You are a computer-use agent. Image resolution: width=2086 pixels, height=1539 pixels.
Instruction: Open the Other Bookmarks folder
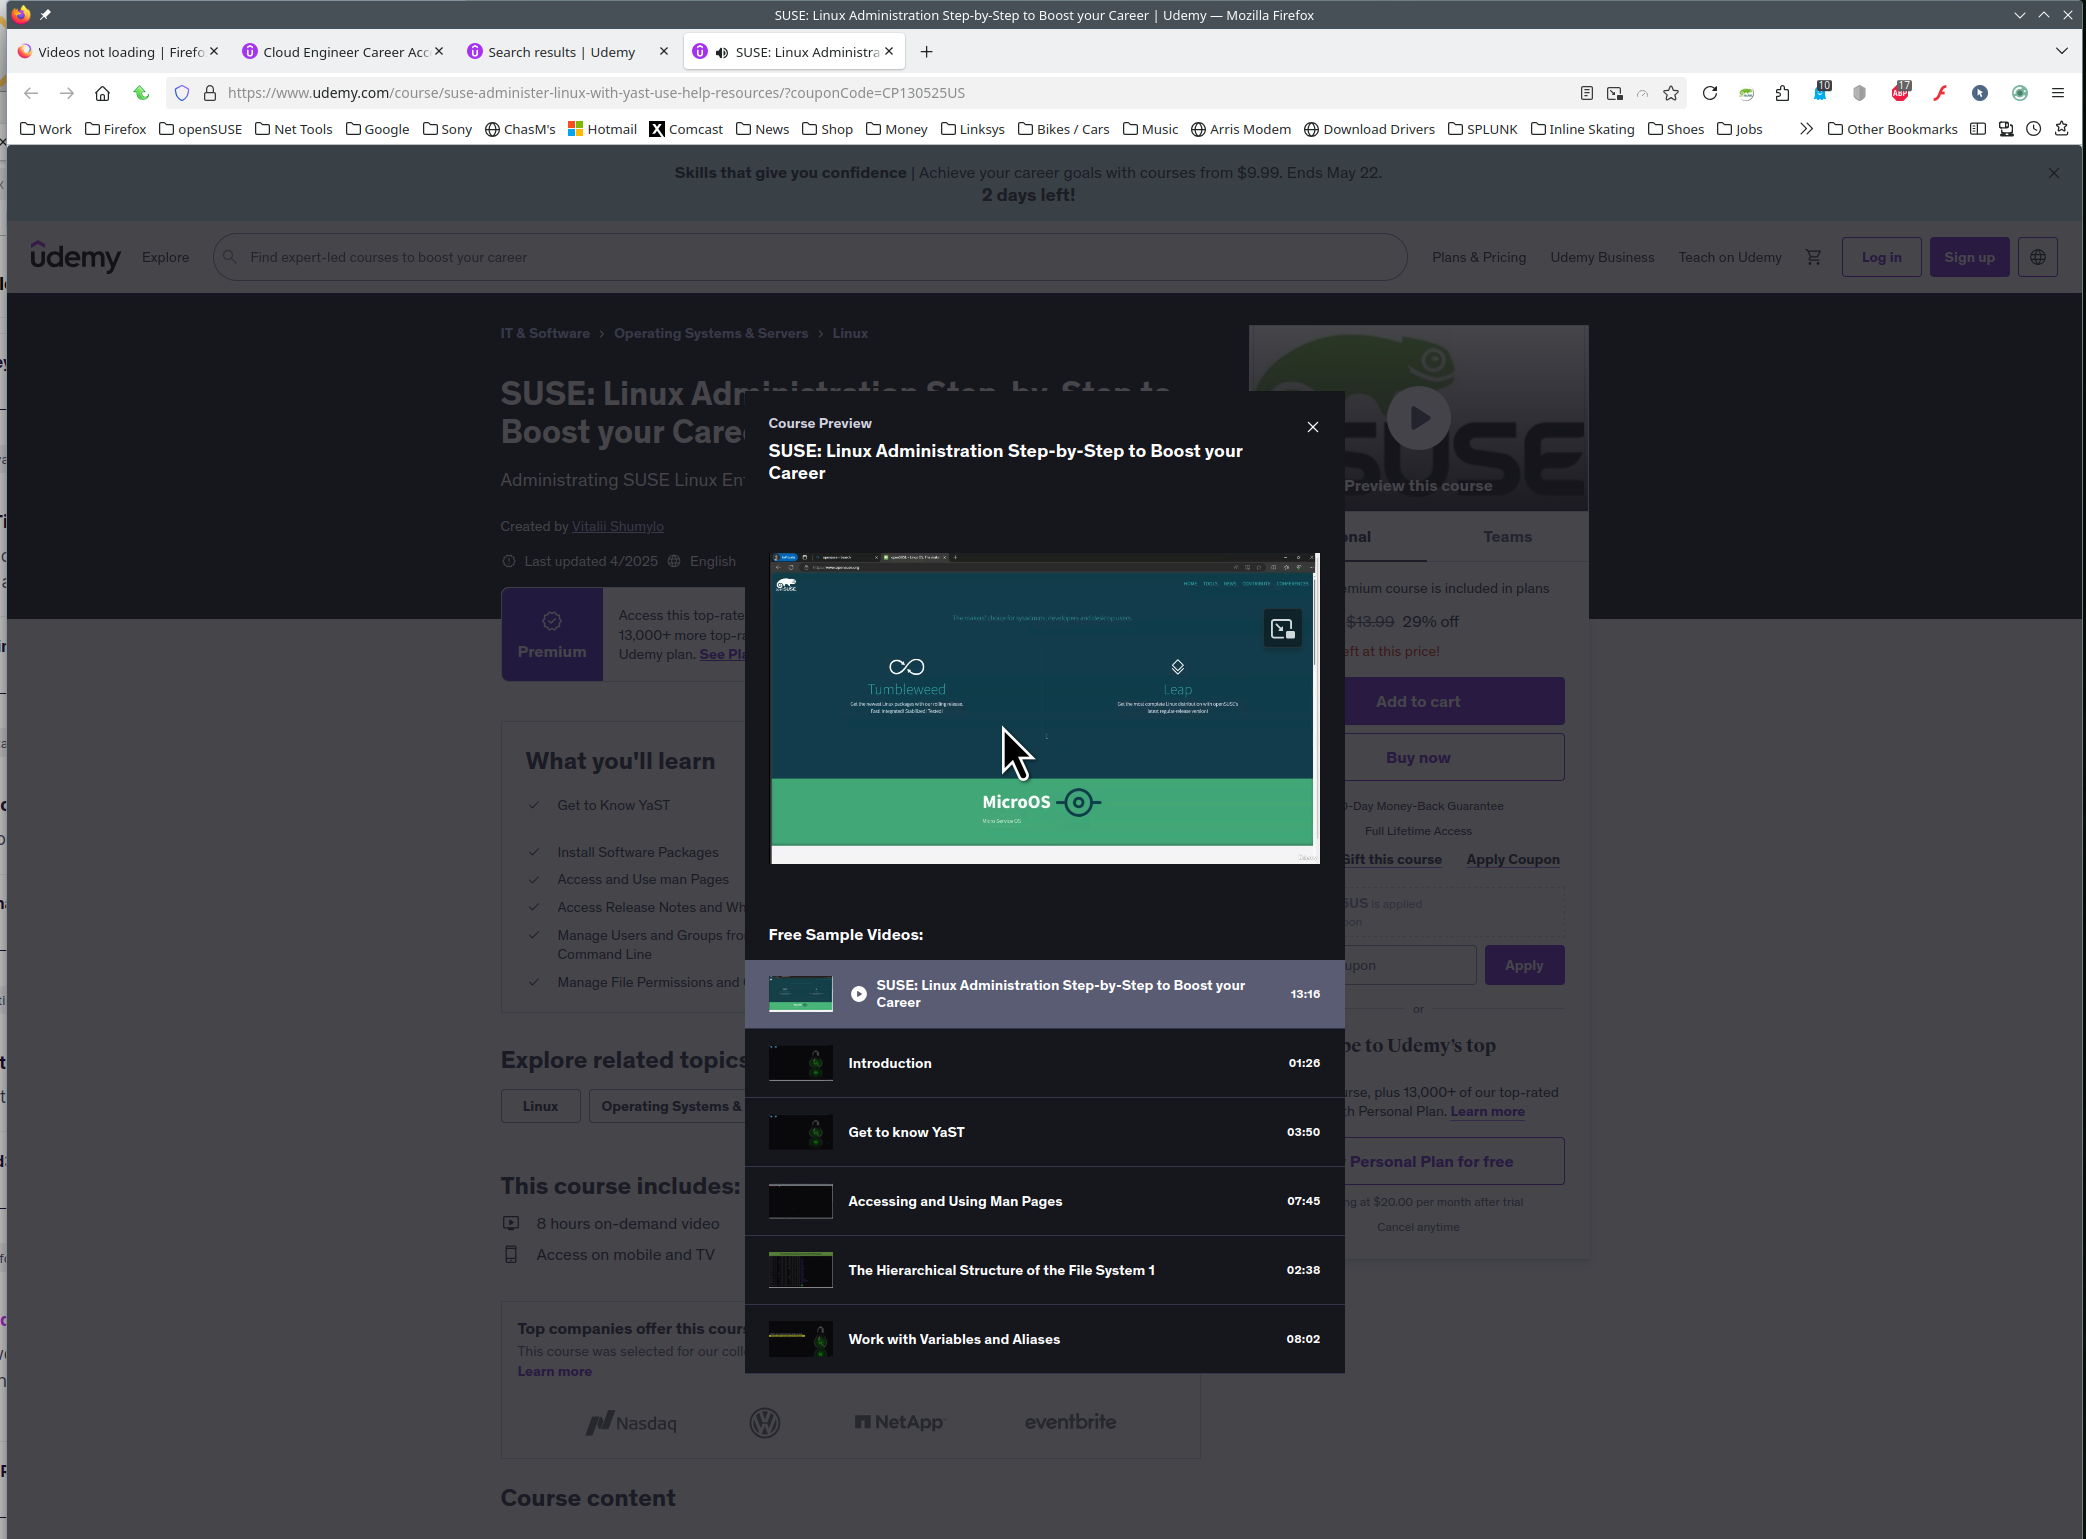tap(1892, 129)
